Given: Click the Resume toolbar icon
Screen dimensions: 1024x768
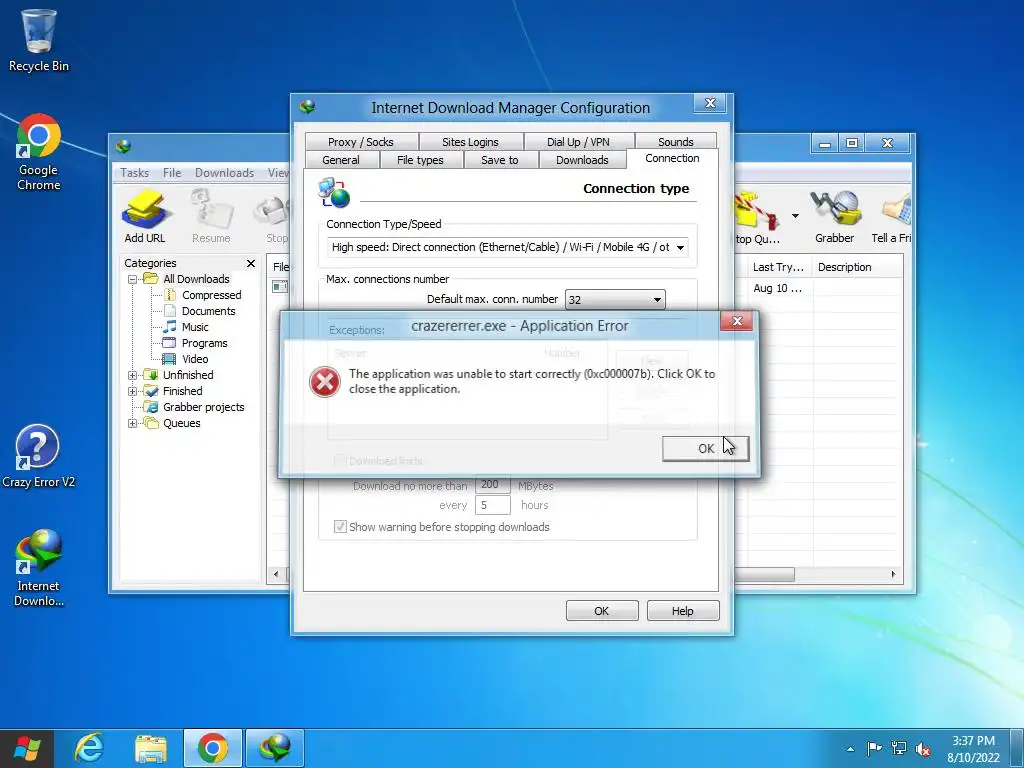Looking at the screenshot, I should pyautogui.click(x=211, y=216).
